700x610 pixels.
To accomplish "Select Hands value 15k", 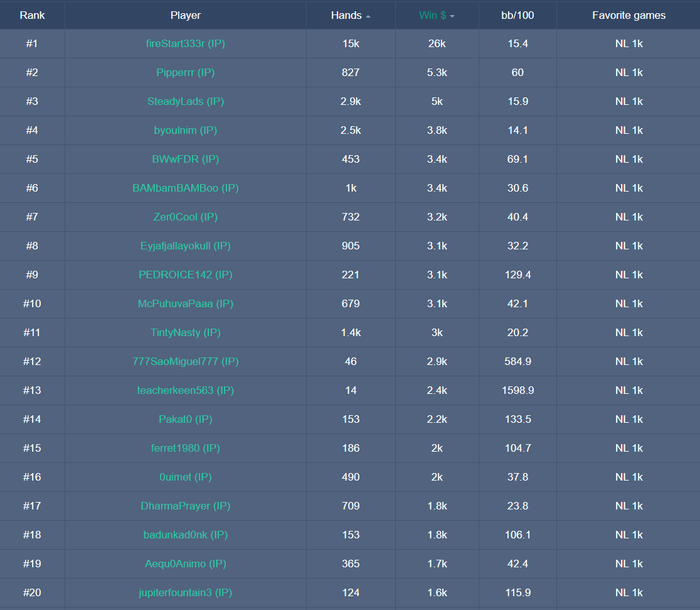I will click(350, 44).
